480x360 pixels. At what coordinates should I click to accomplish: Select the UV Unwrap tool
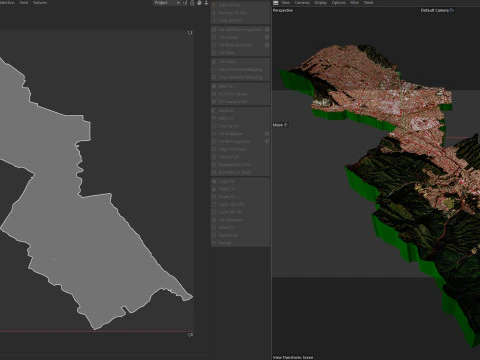pyautogui.click(x=237, y=37)
